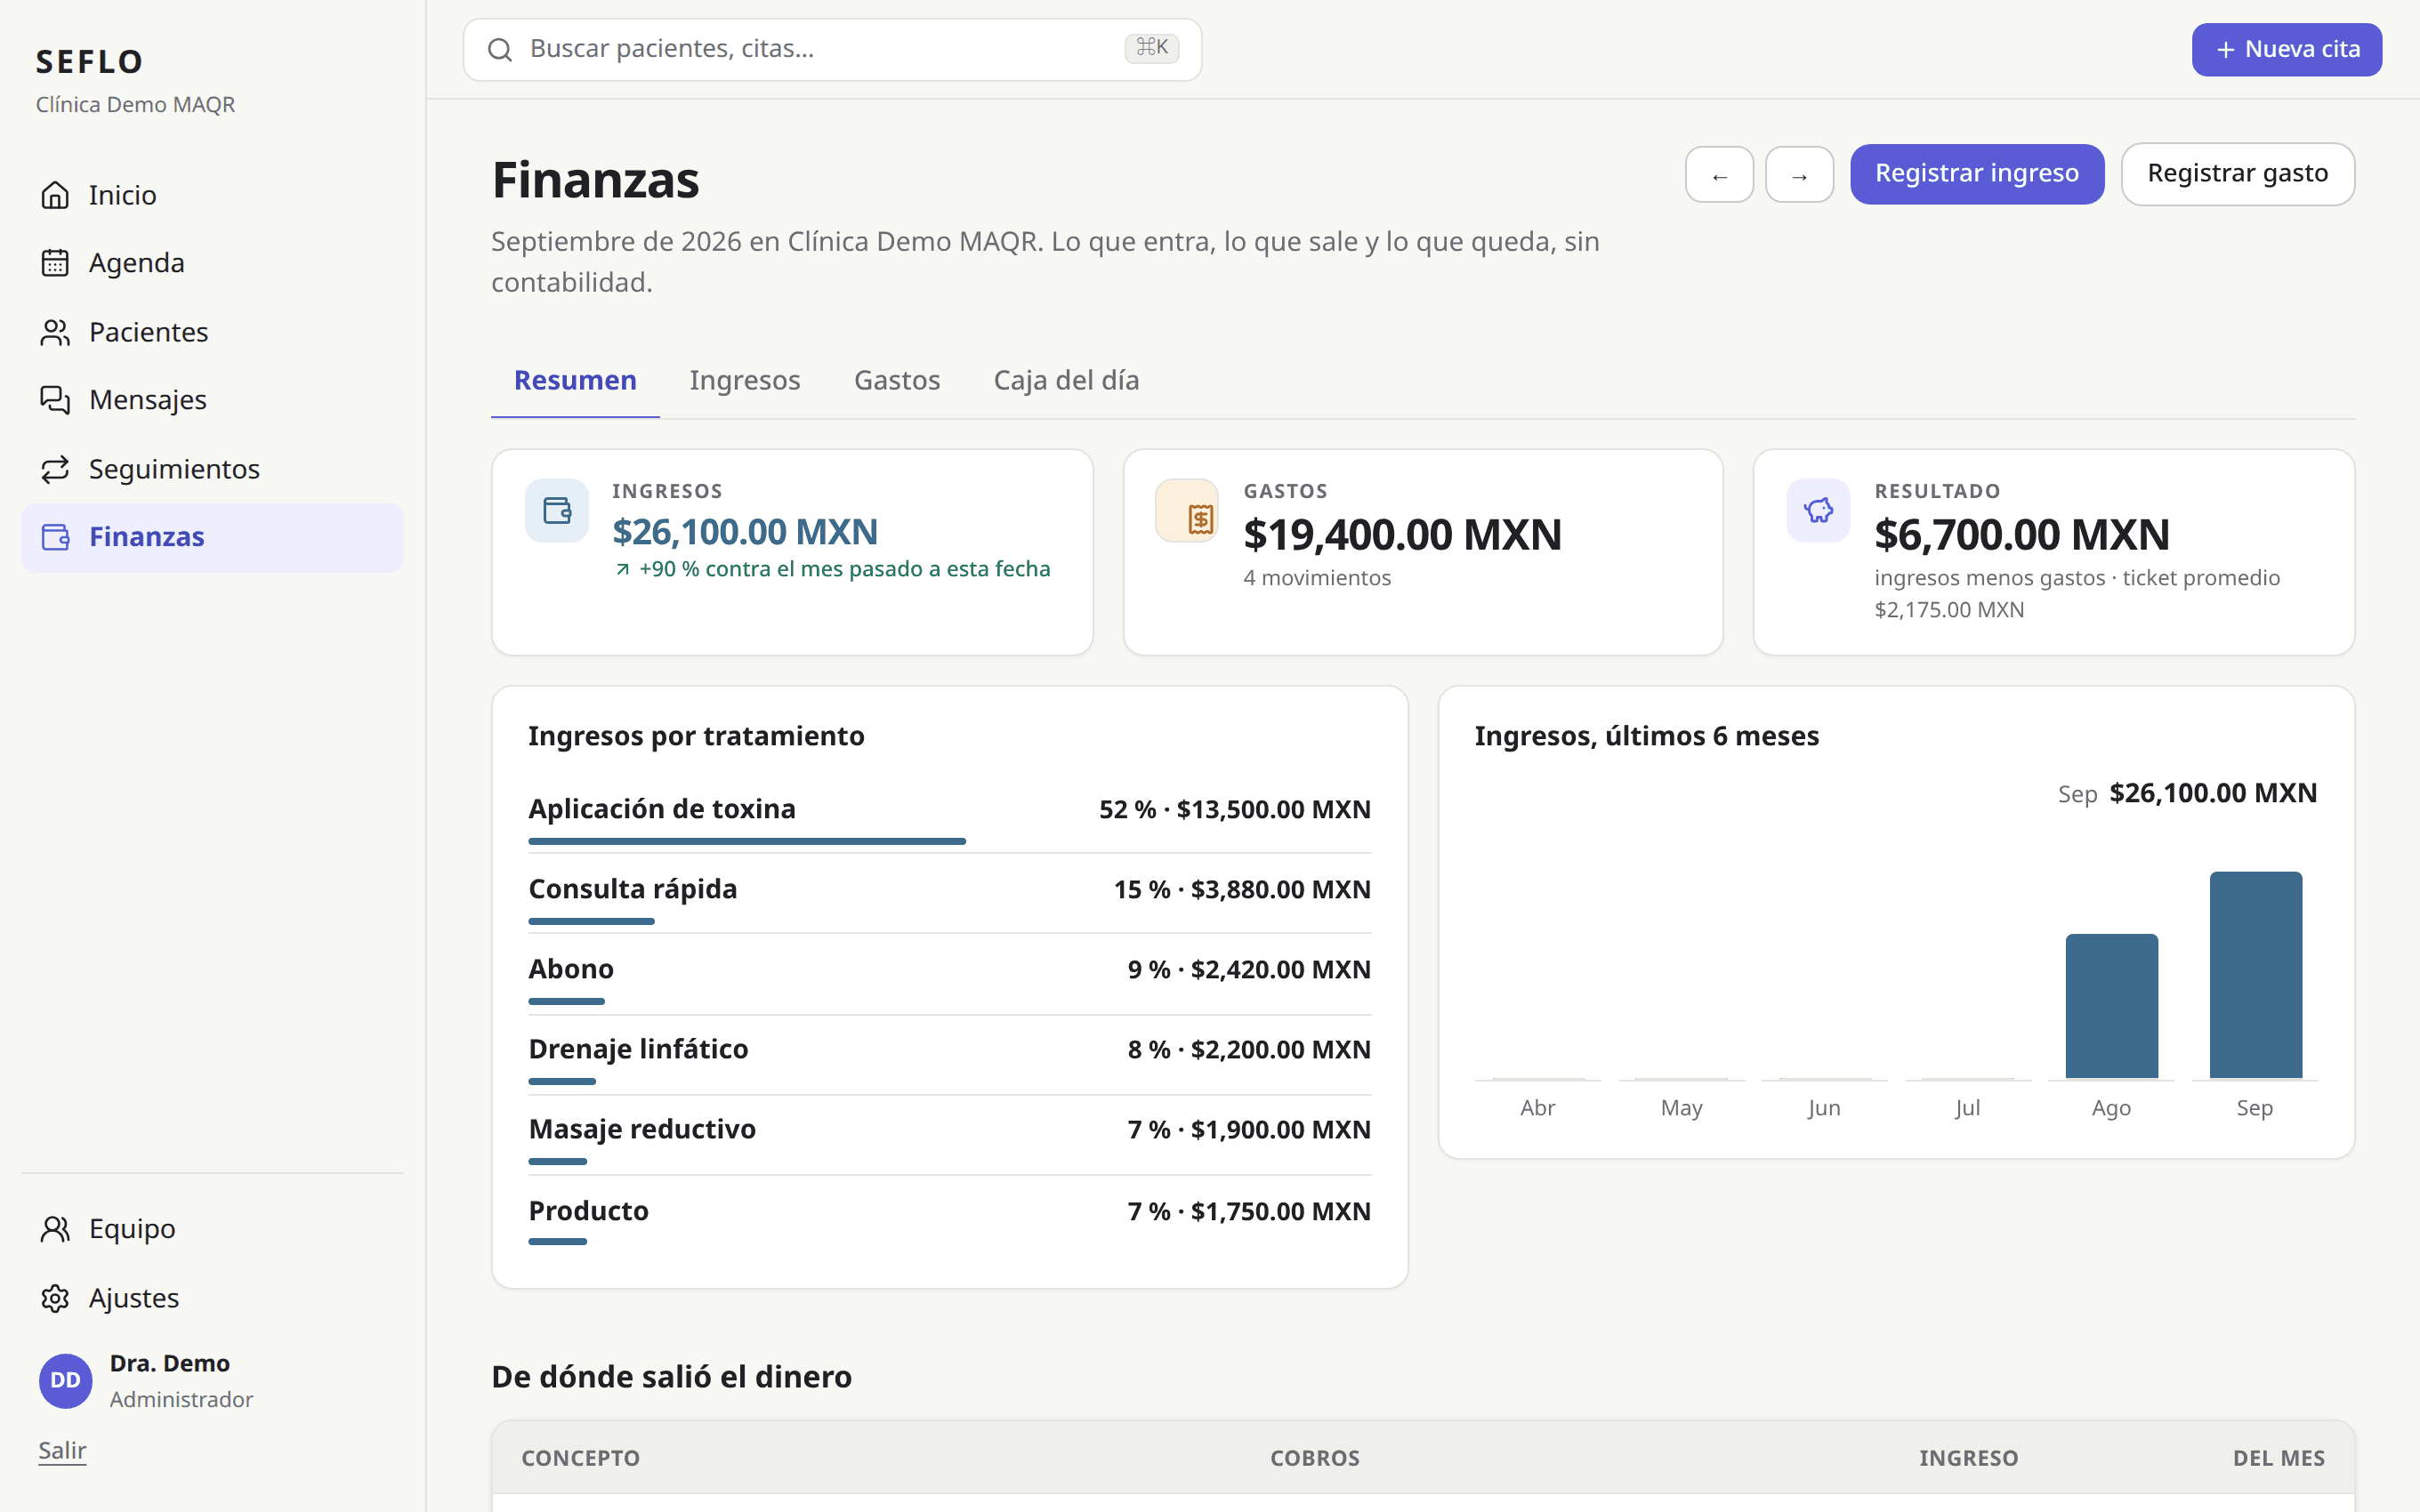Click the $6,700.00 MXN Resultado total

2022,535
